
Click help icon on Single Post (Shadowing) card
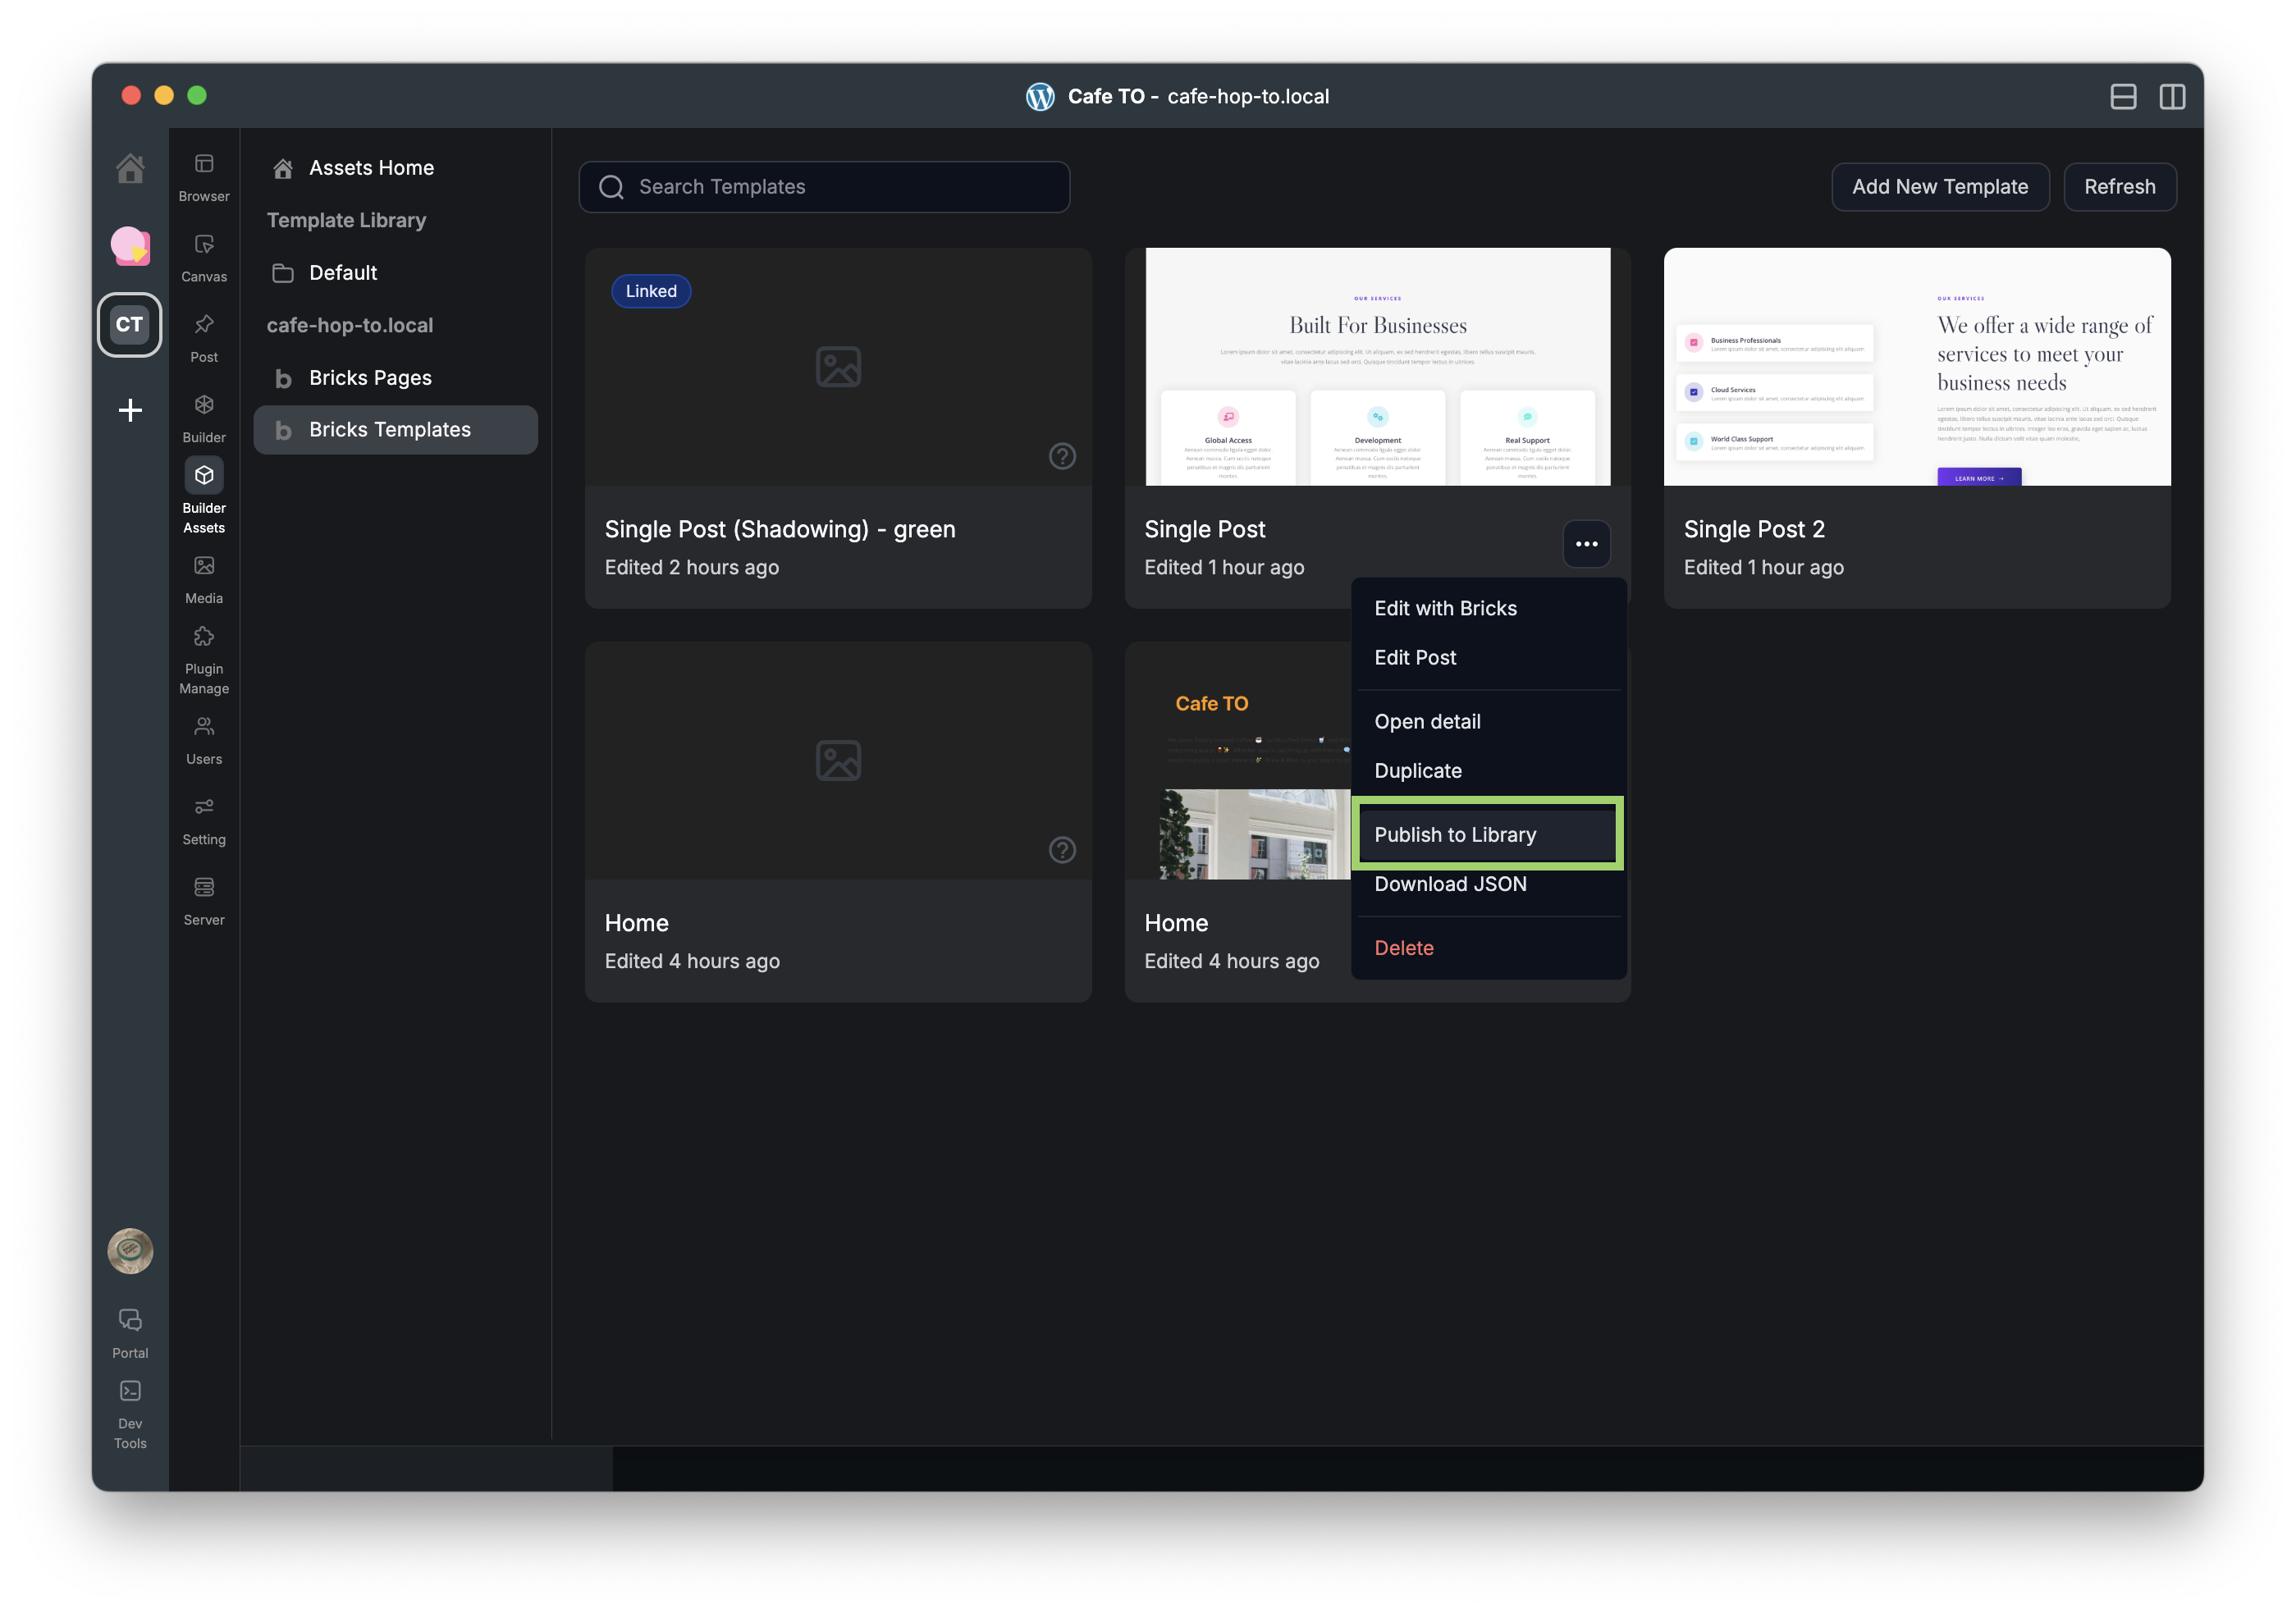1062,456
